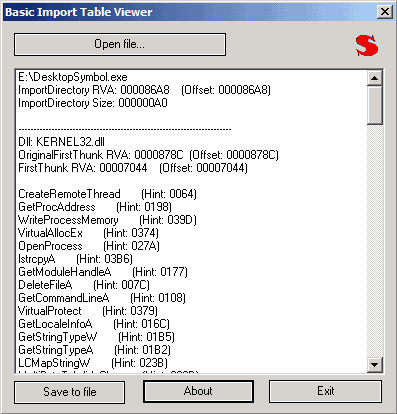Click the Dll: KERNEL32.dll line
The image size is (397, 414).
coord(61,142)
